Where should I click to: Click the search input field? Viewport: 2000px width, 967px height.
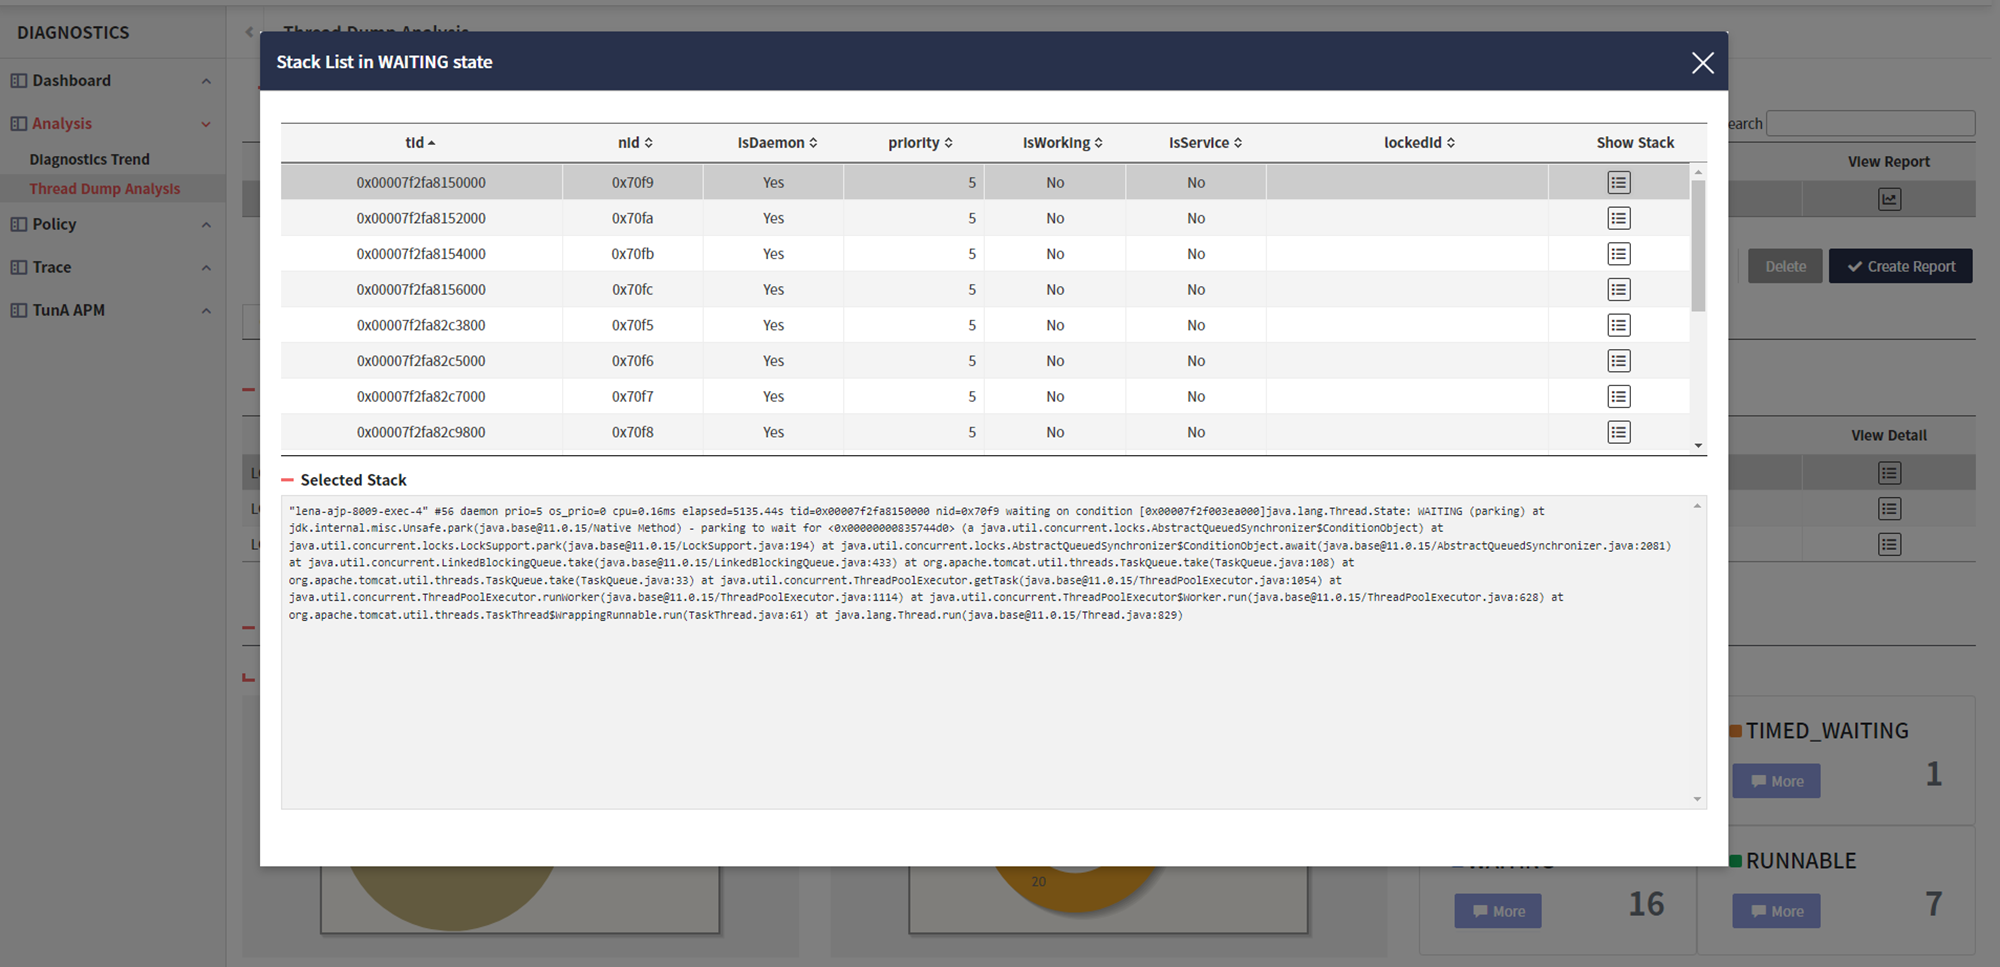click(x=1870, y=123)
